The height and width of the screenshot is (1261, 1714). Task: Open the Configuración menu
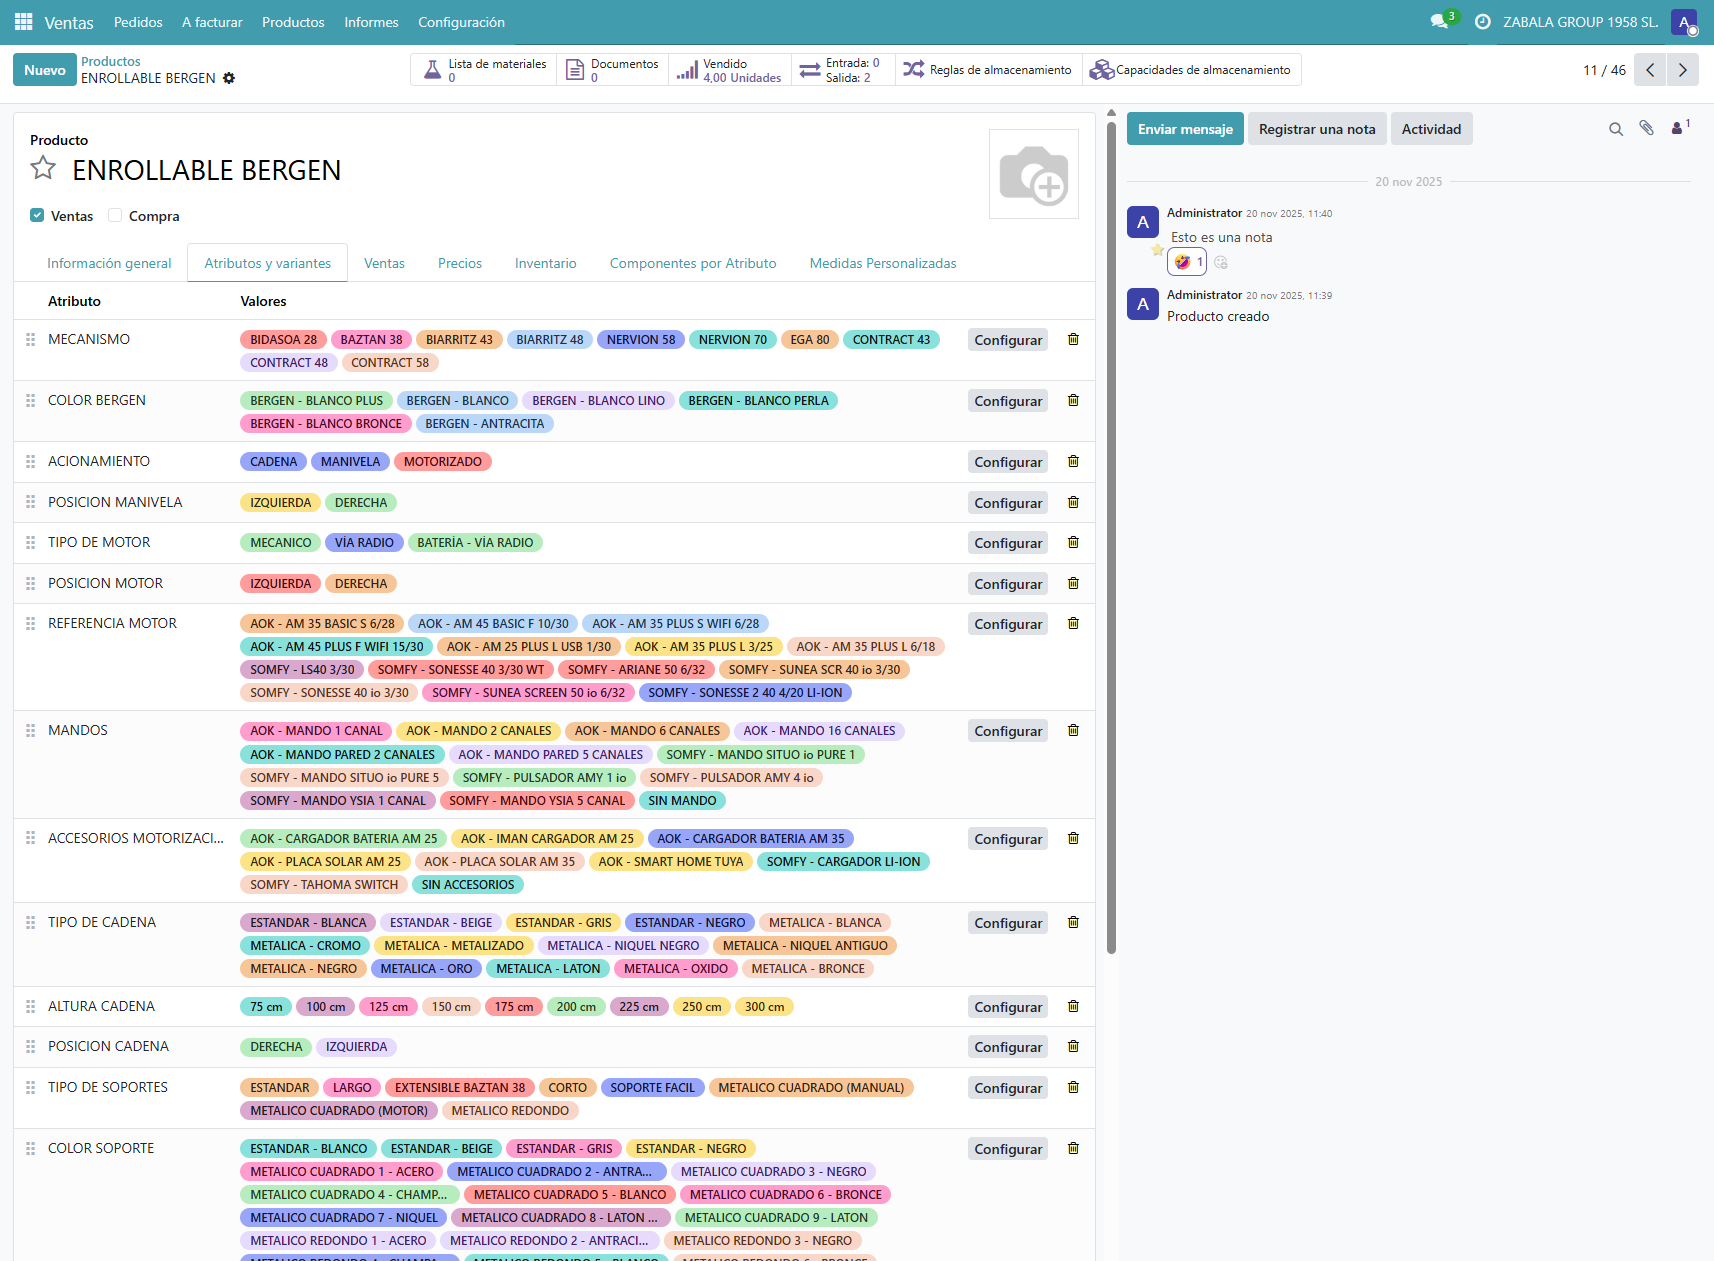(x=461, y=22)
